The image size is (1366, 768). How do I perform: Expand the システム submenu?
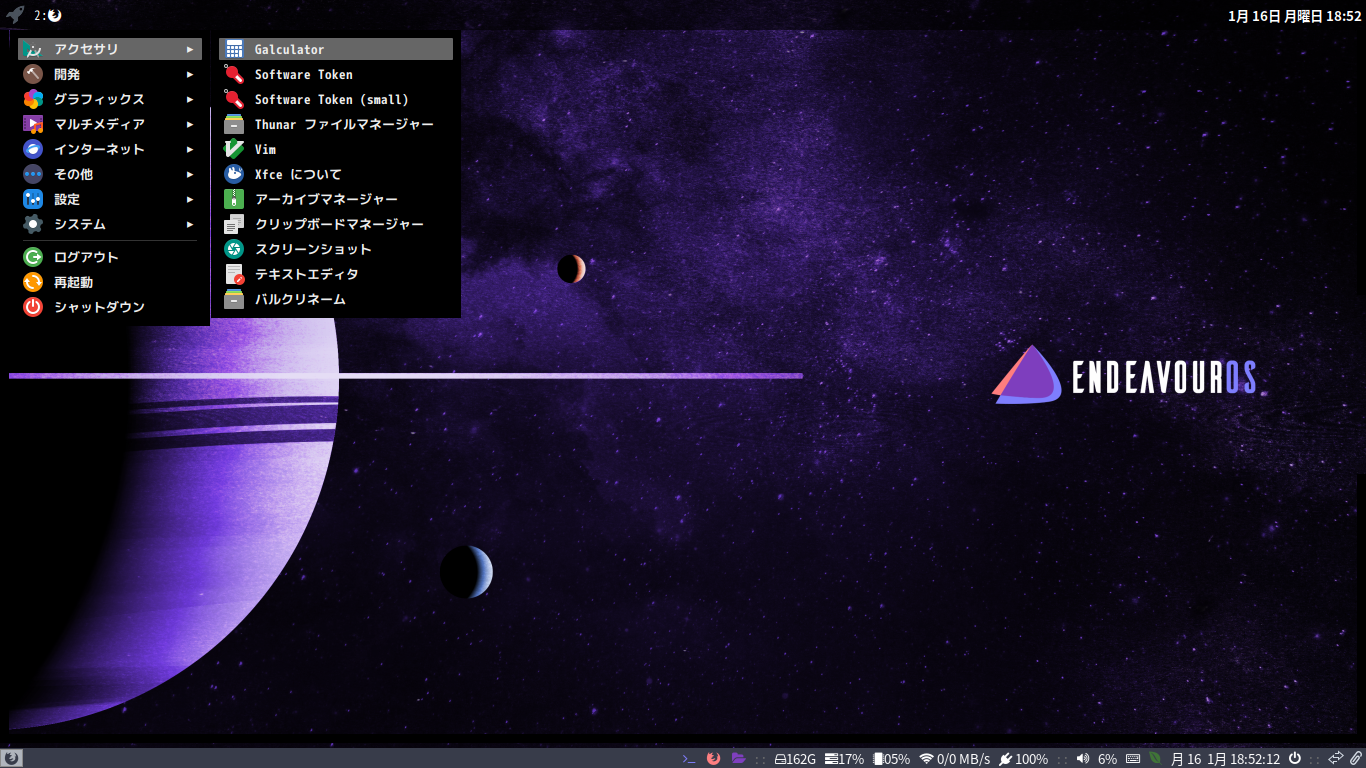click(x=110, y=224)
